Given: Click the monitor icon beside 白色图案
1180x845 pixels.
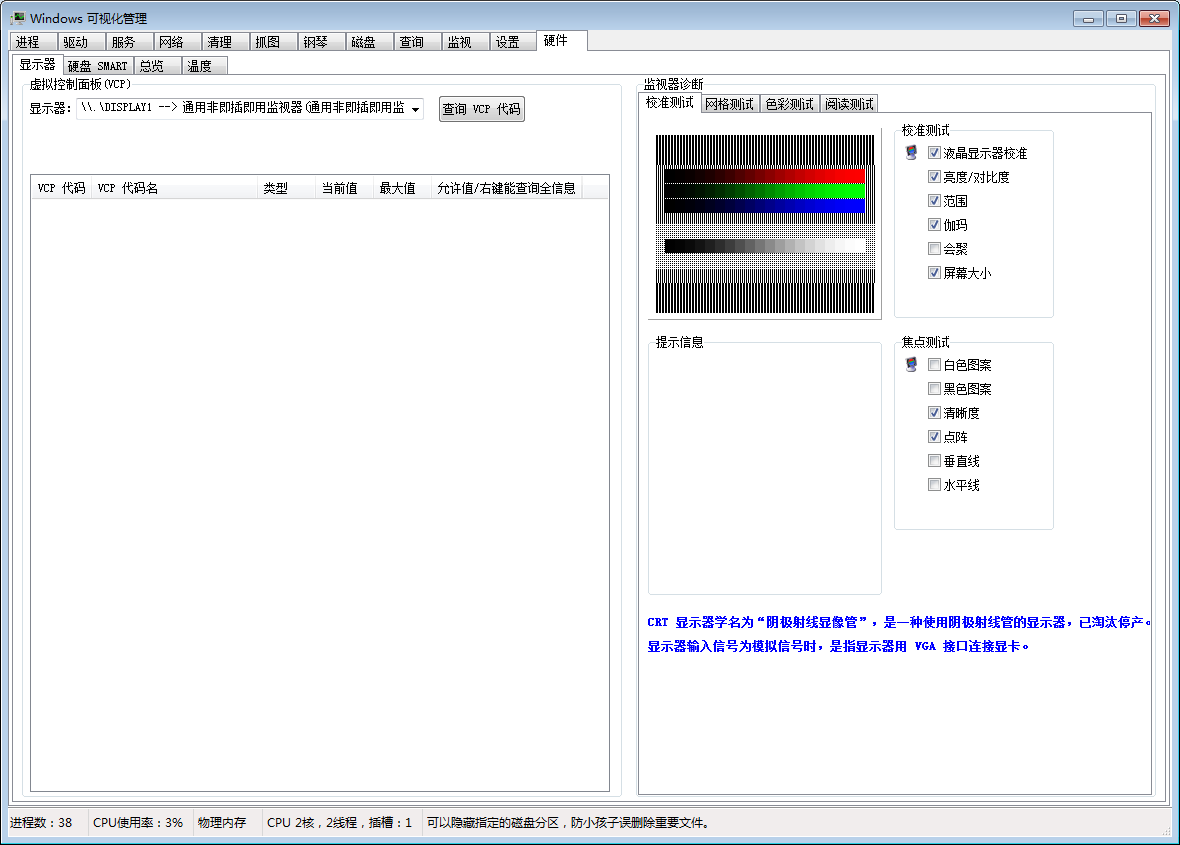Looking at the screenshot, I should pyautogui.click(x=911, y=365).
